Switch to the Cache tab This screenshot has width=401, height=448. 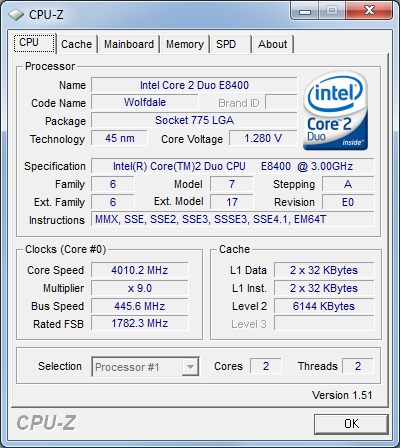click(x=76, y=44)
